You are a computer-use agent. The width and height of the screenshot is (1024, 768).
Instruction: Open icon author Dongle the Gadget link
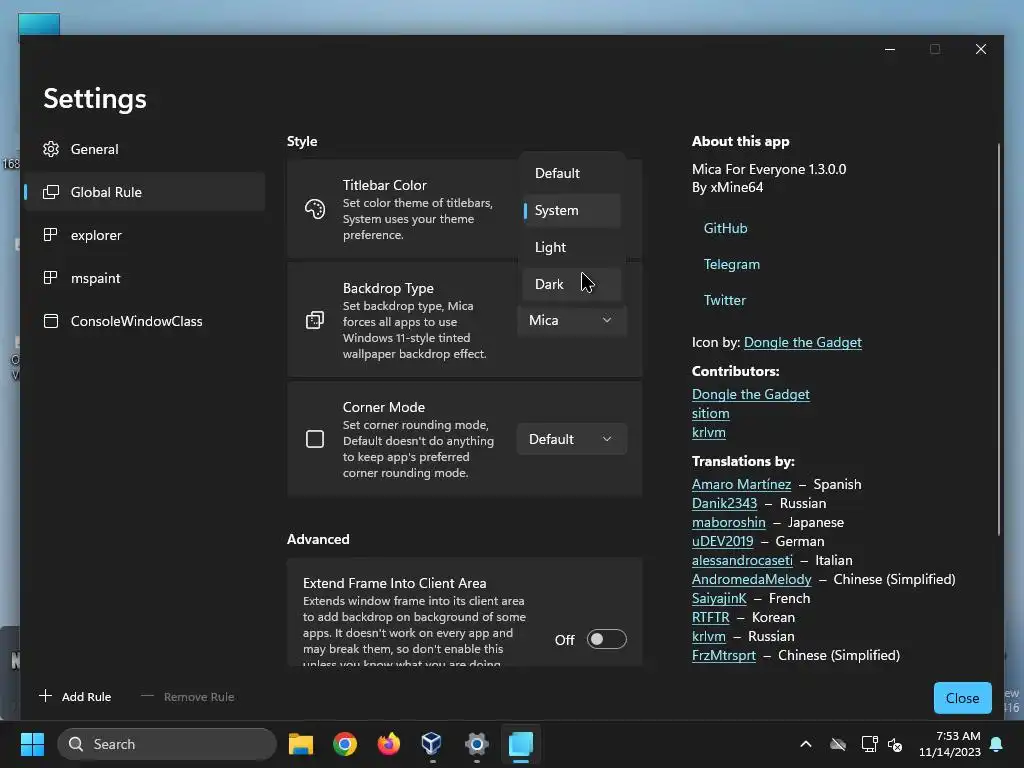click(x=803, y=342)
